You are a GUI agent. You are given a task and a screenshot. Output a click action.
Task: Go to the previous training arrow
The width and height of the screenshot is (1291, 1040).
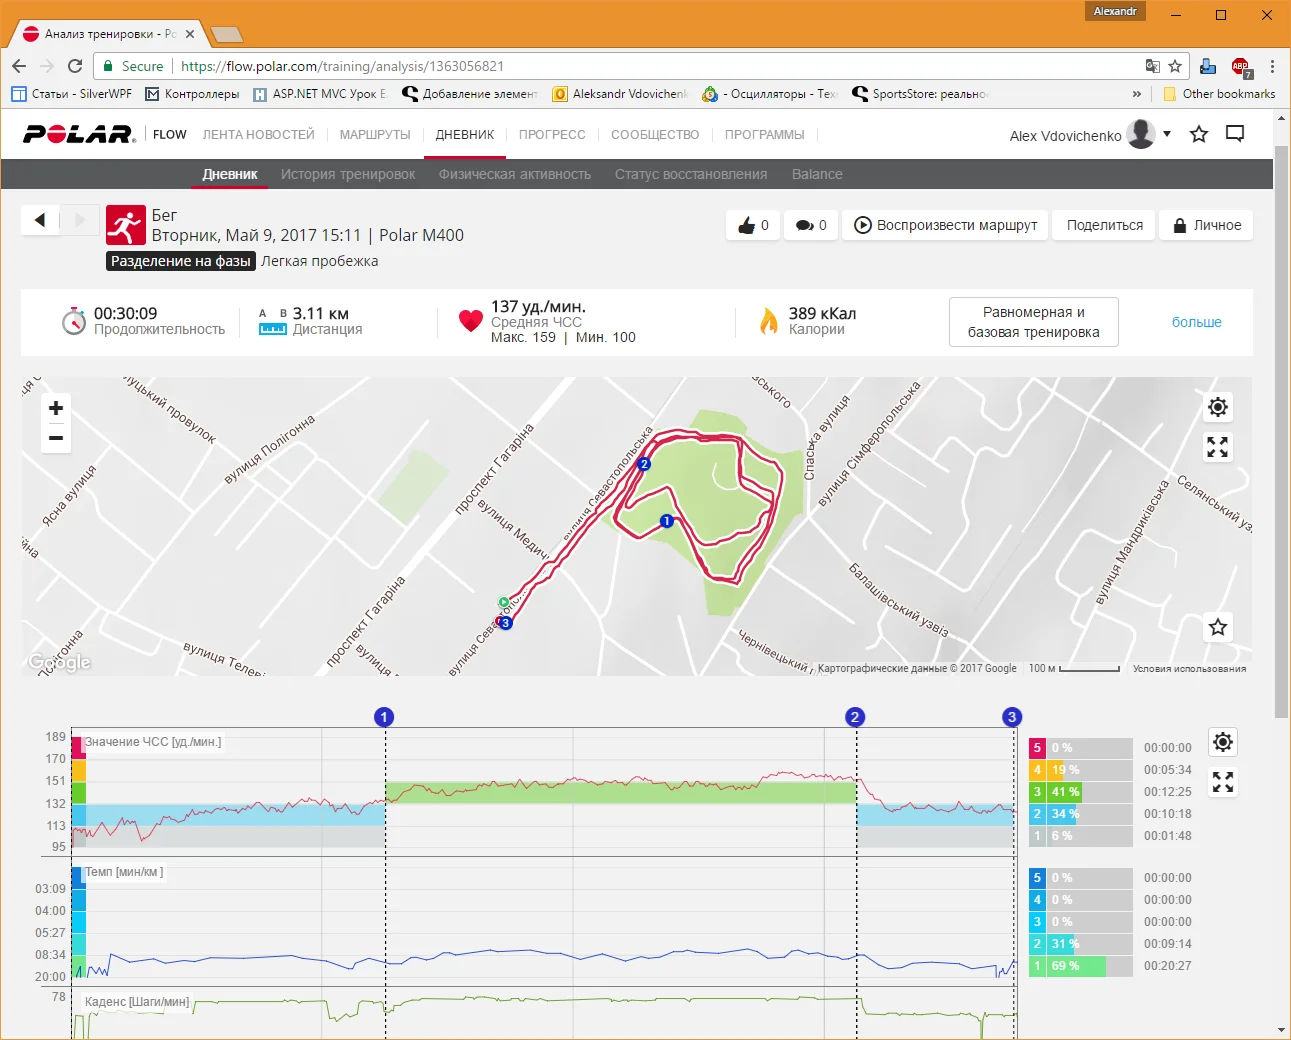pos(40,220)
